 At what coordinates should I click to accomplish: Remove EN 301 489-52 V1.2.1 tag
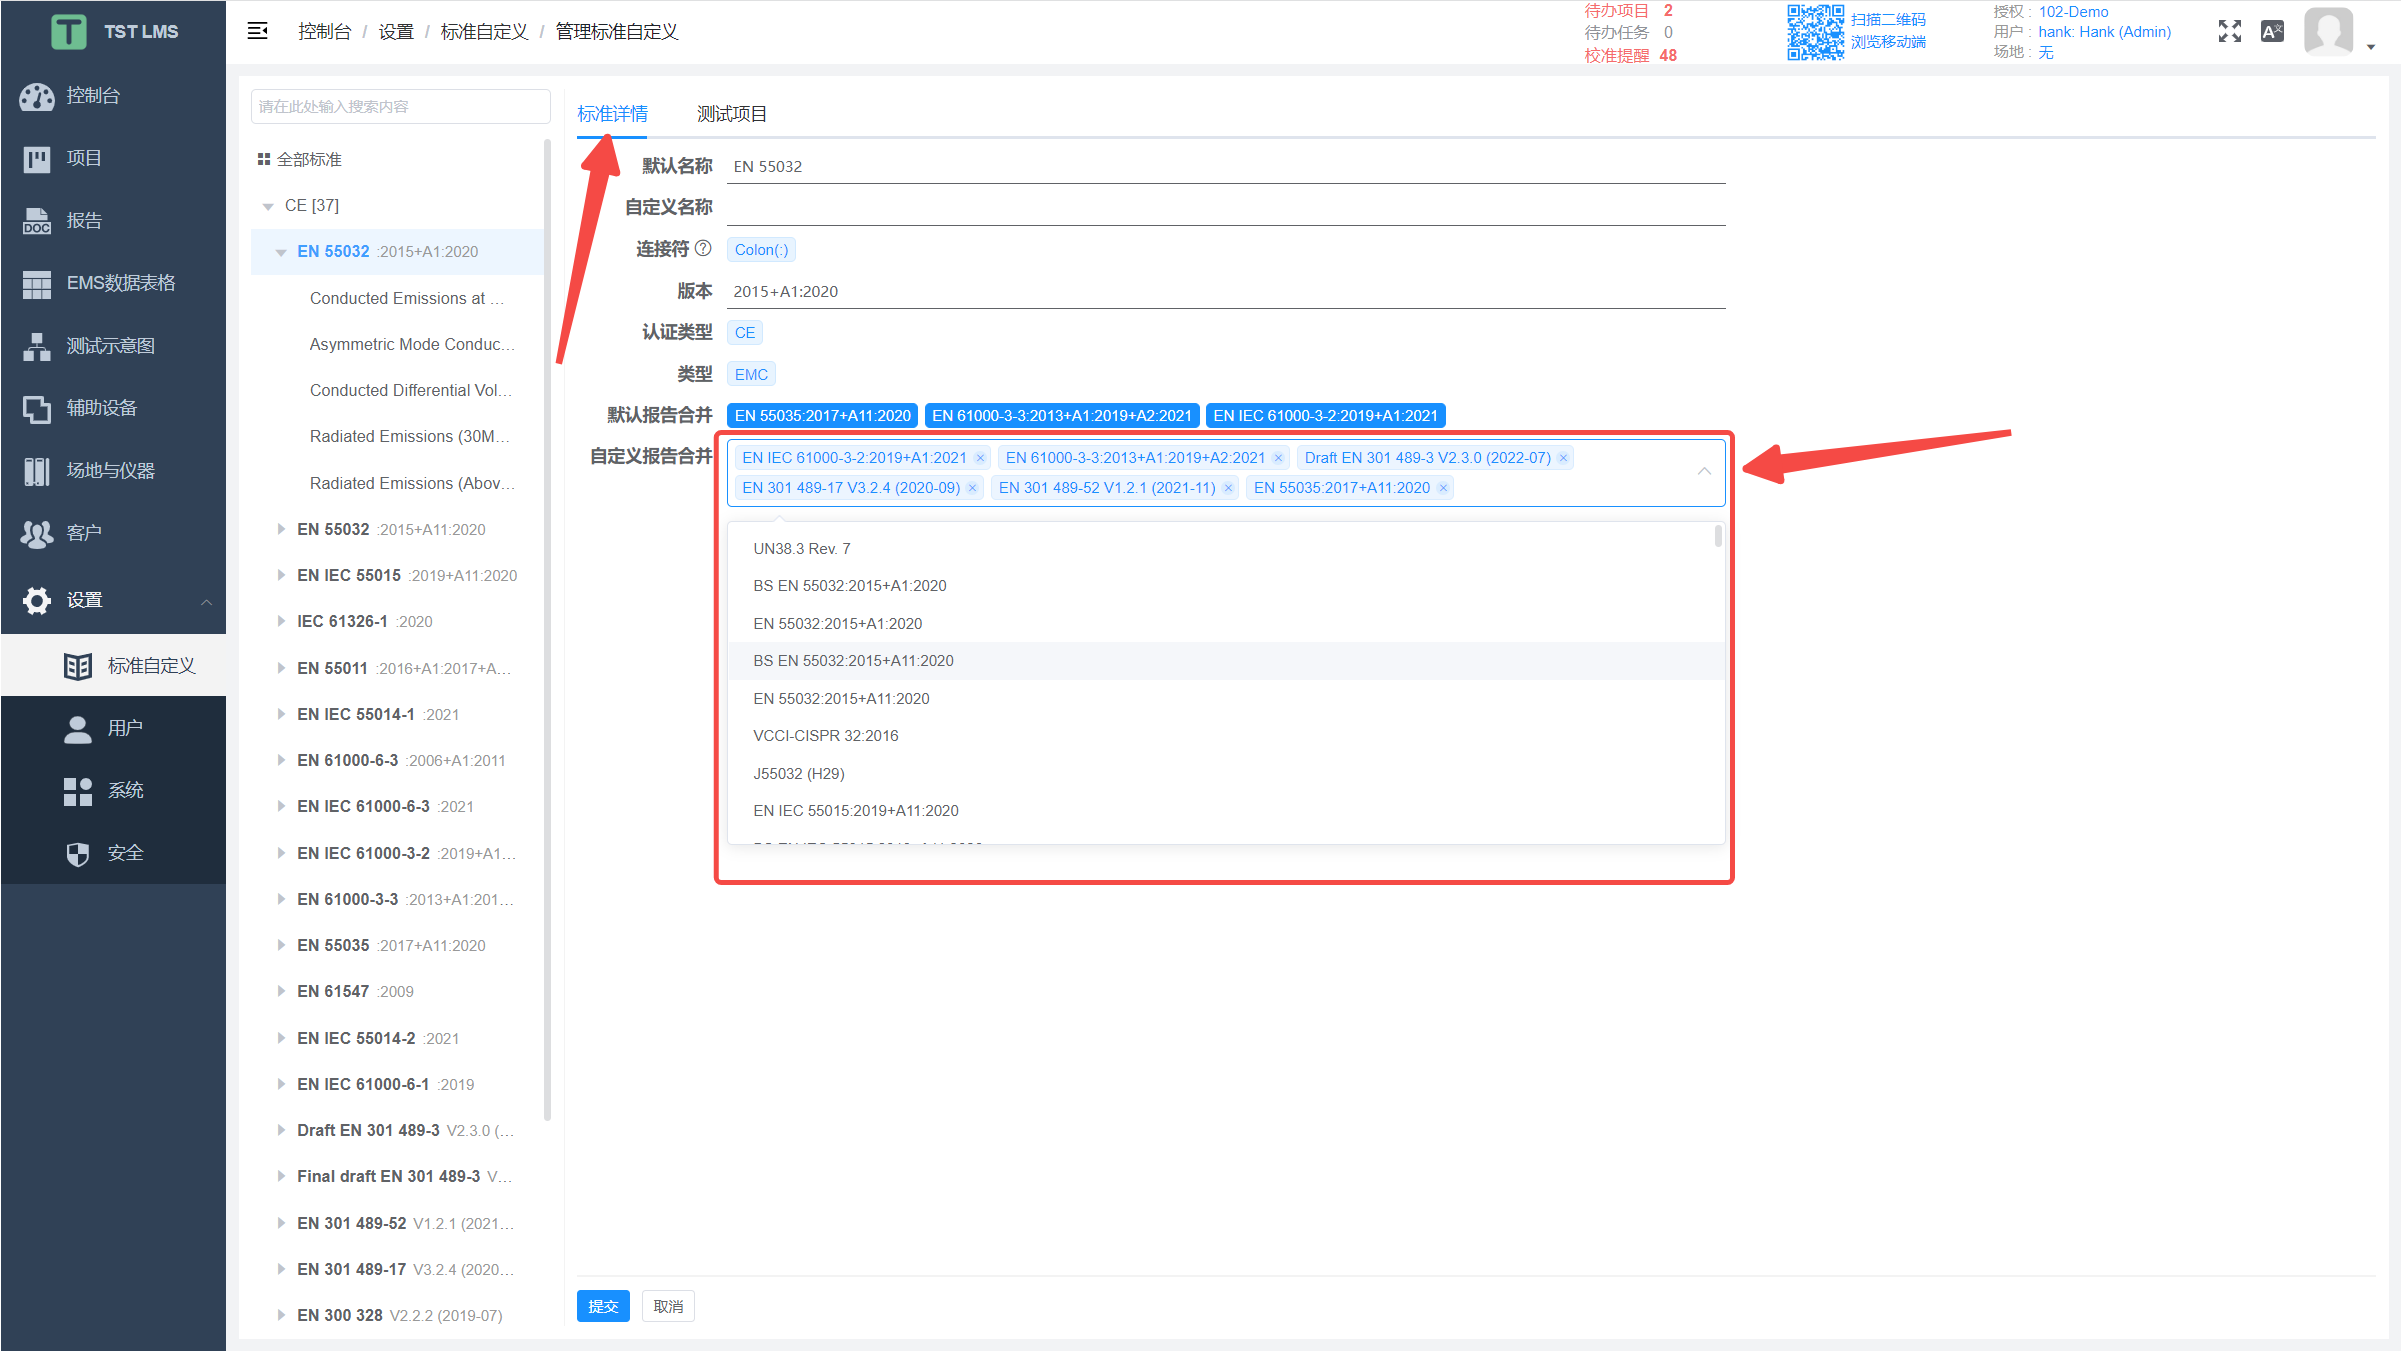pos(1228,488)
